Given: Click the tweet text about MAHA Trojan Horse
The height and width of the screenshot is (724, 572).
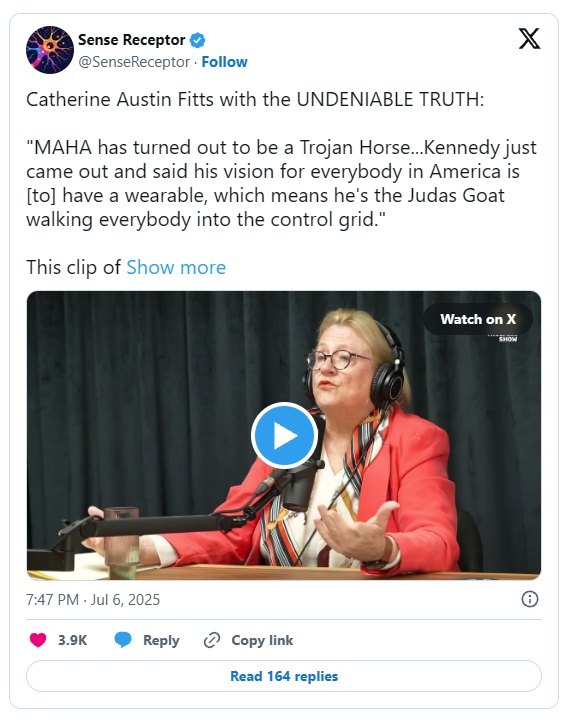Looking at the screenshot, I should tap(282, 183).
